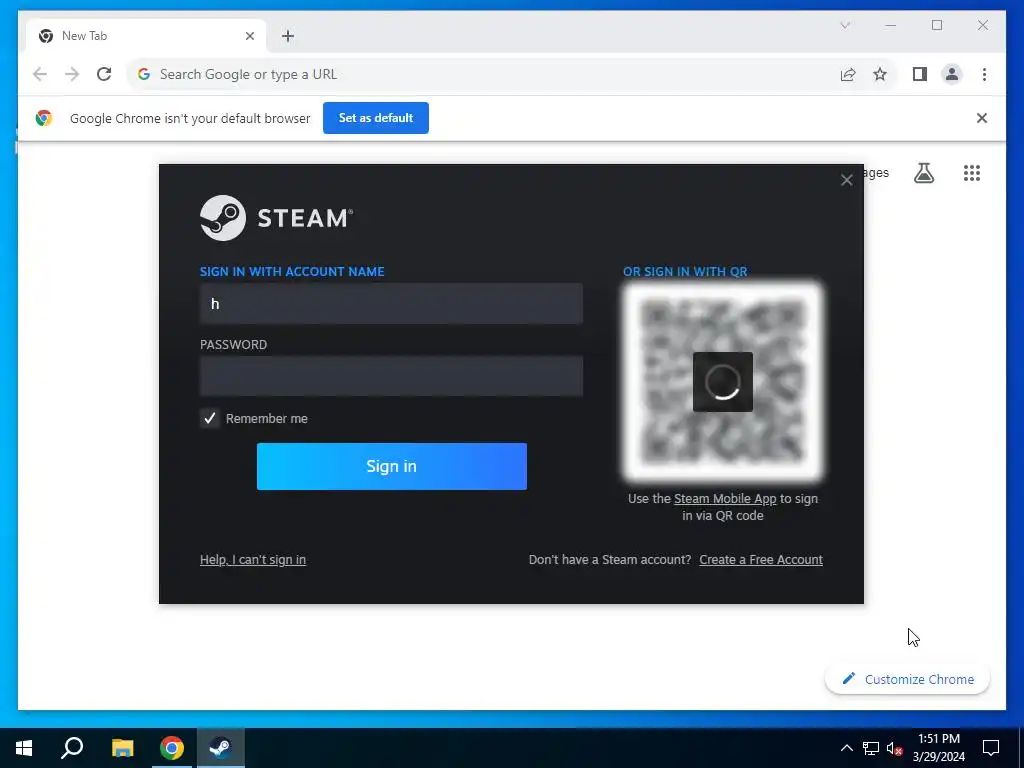Reload the page in Chrome

[x=104, y=74]
